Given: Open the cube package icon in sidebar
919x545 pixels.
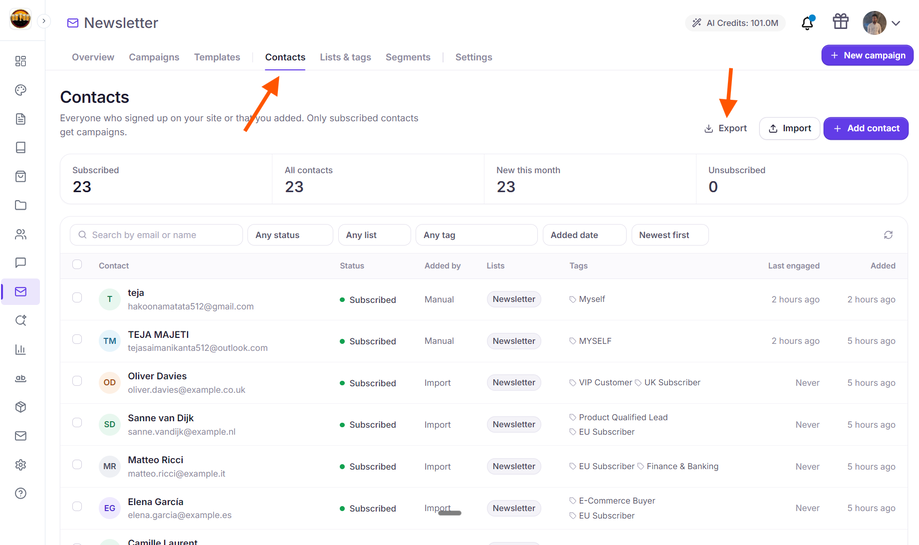Looking at the screenshot, I should point(21,407).
